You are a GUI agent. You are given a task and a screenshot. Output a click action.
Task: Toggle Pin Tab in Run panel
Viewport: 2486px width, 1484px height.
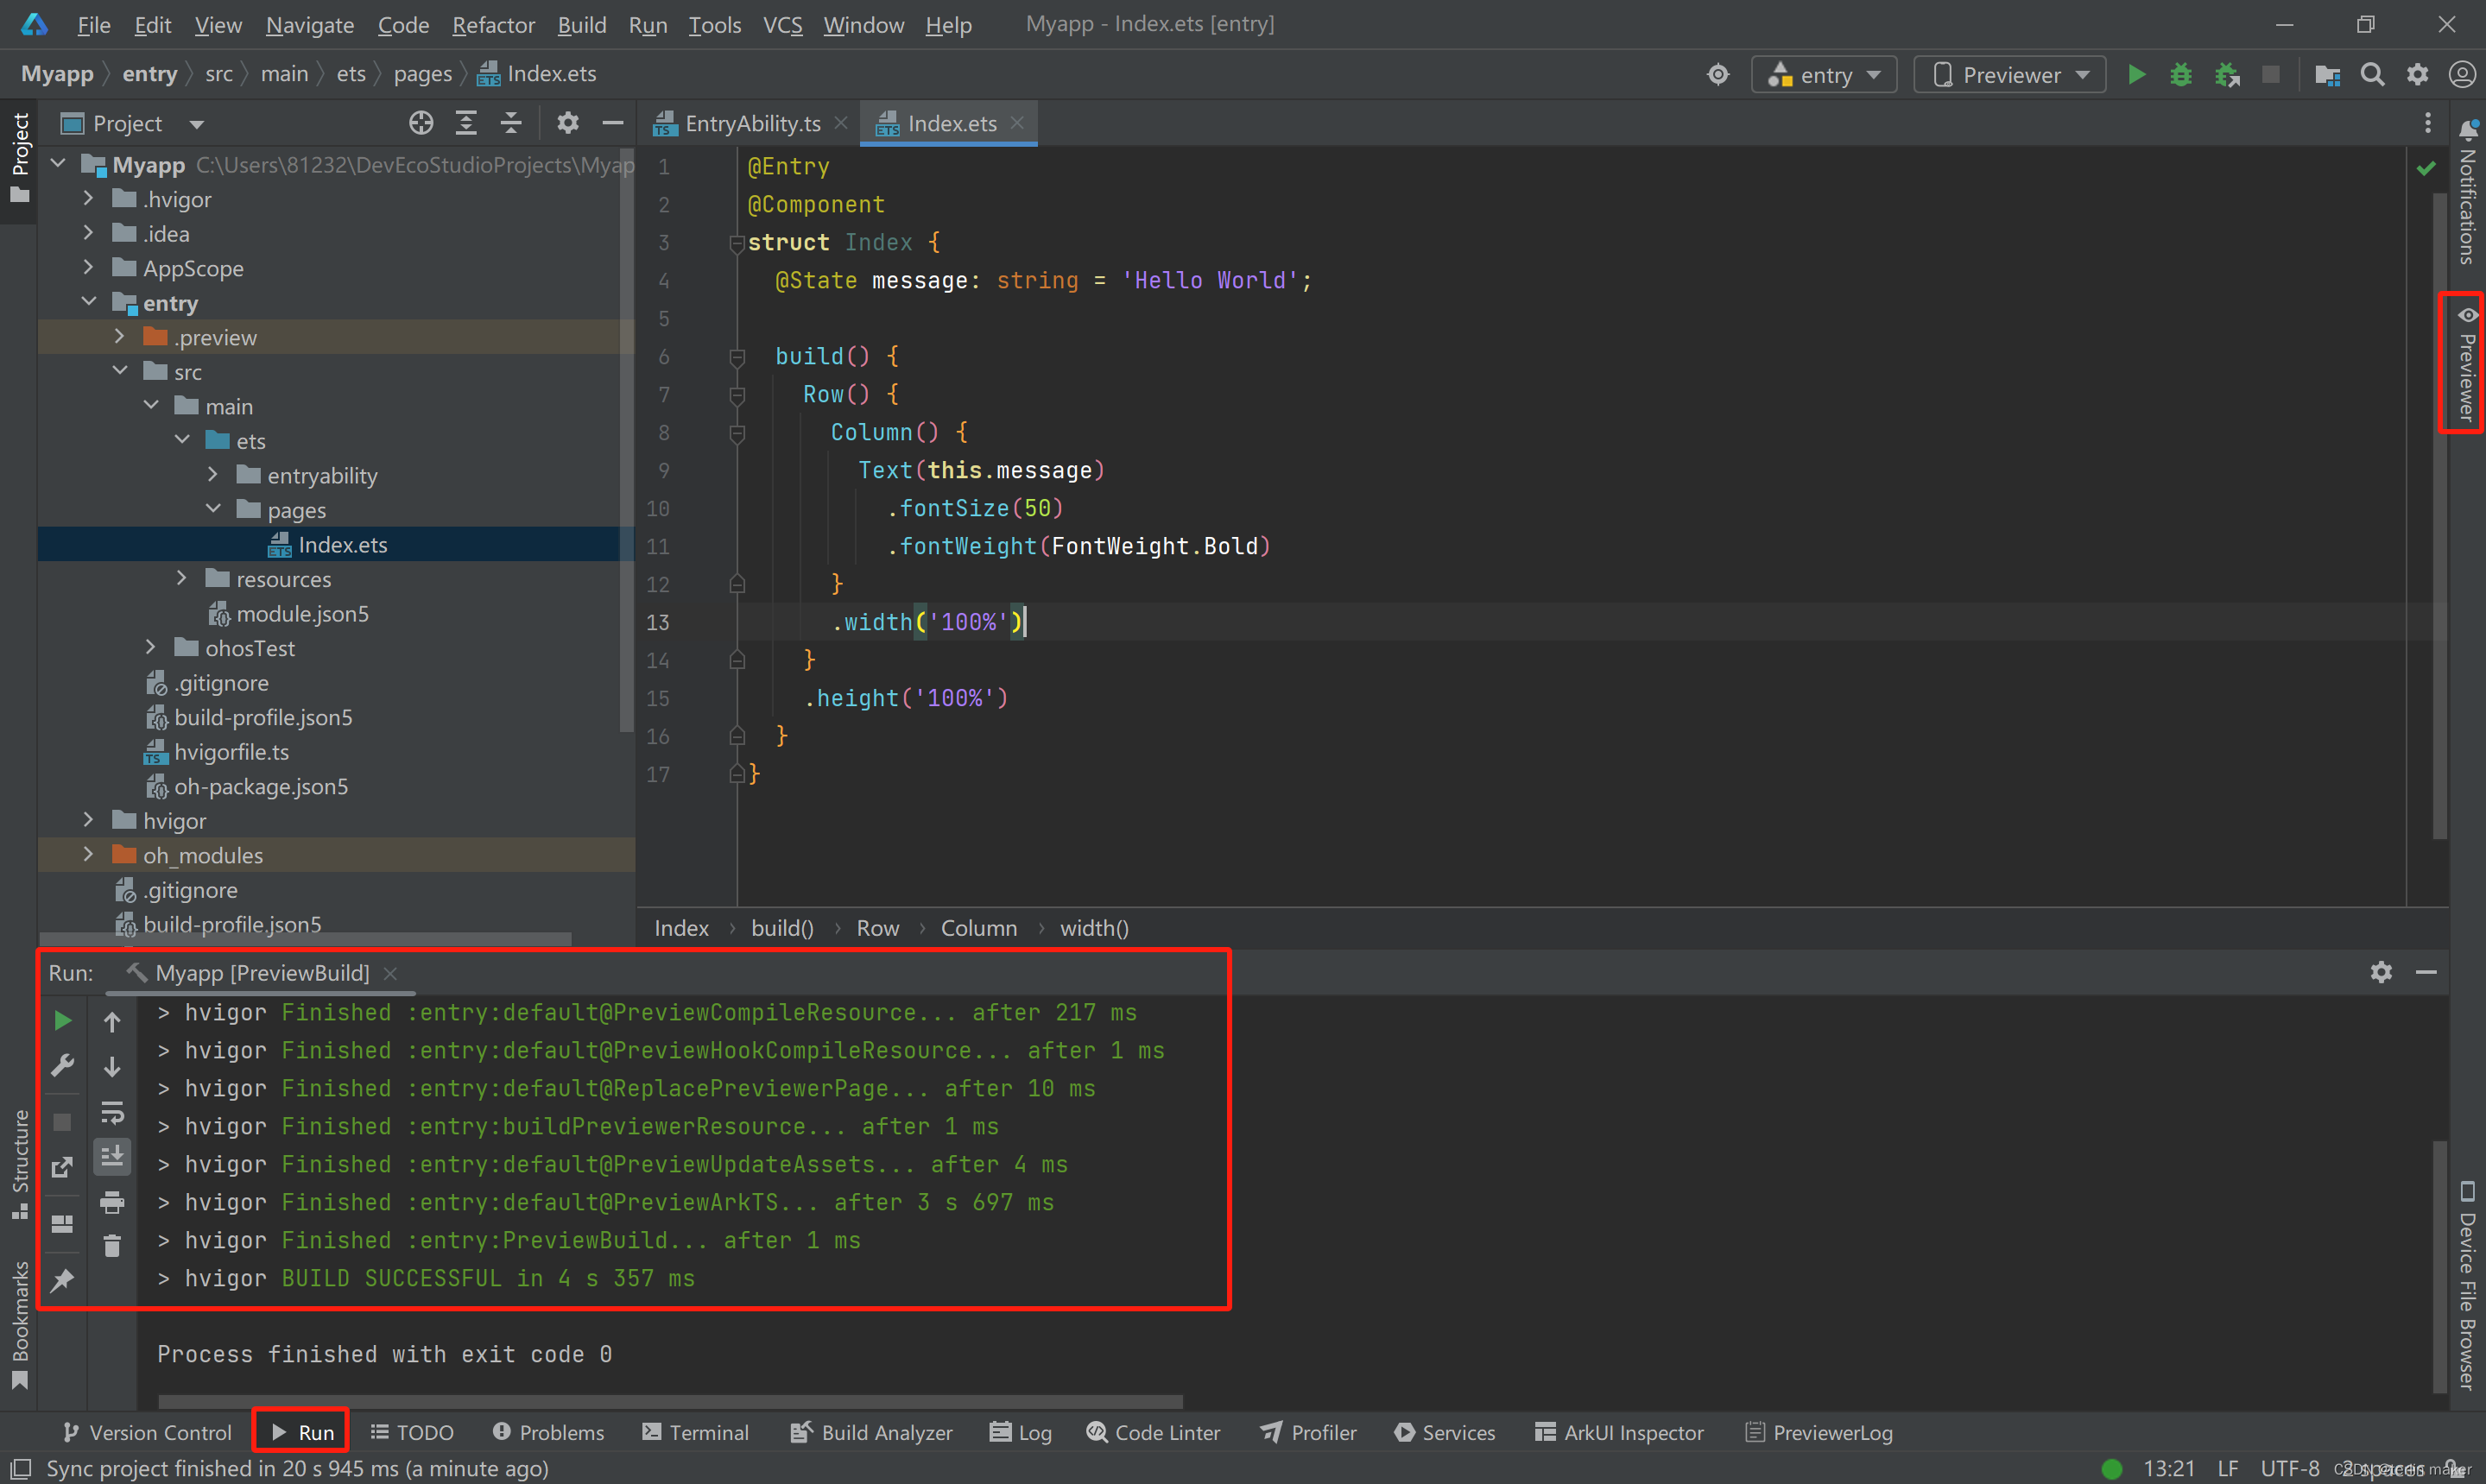click(62, 1280)
